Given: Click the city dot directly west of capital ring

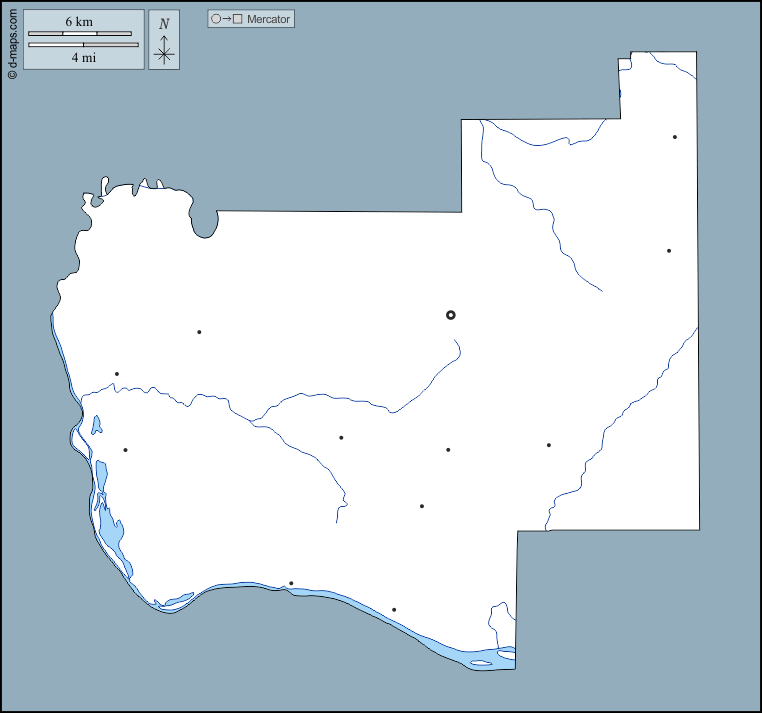Looking at the screenshot, I should click(199, 332).
